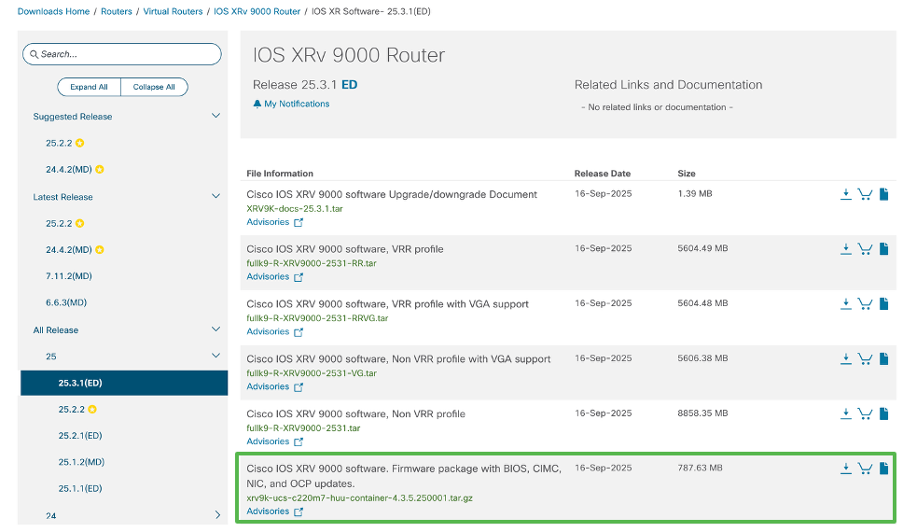
Task: Click the search magnifier icon
Action: coord(34,54)
